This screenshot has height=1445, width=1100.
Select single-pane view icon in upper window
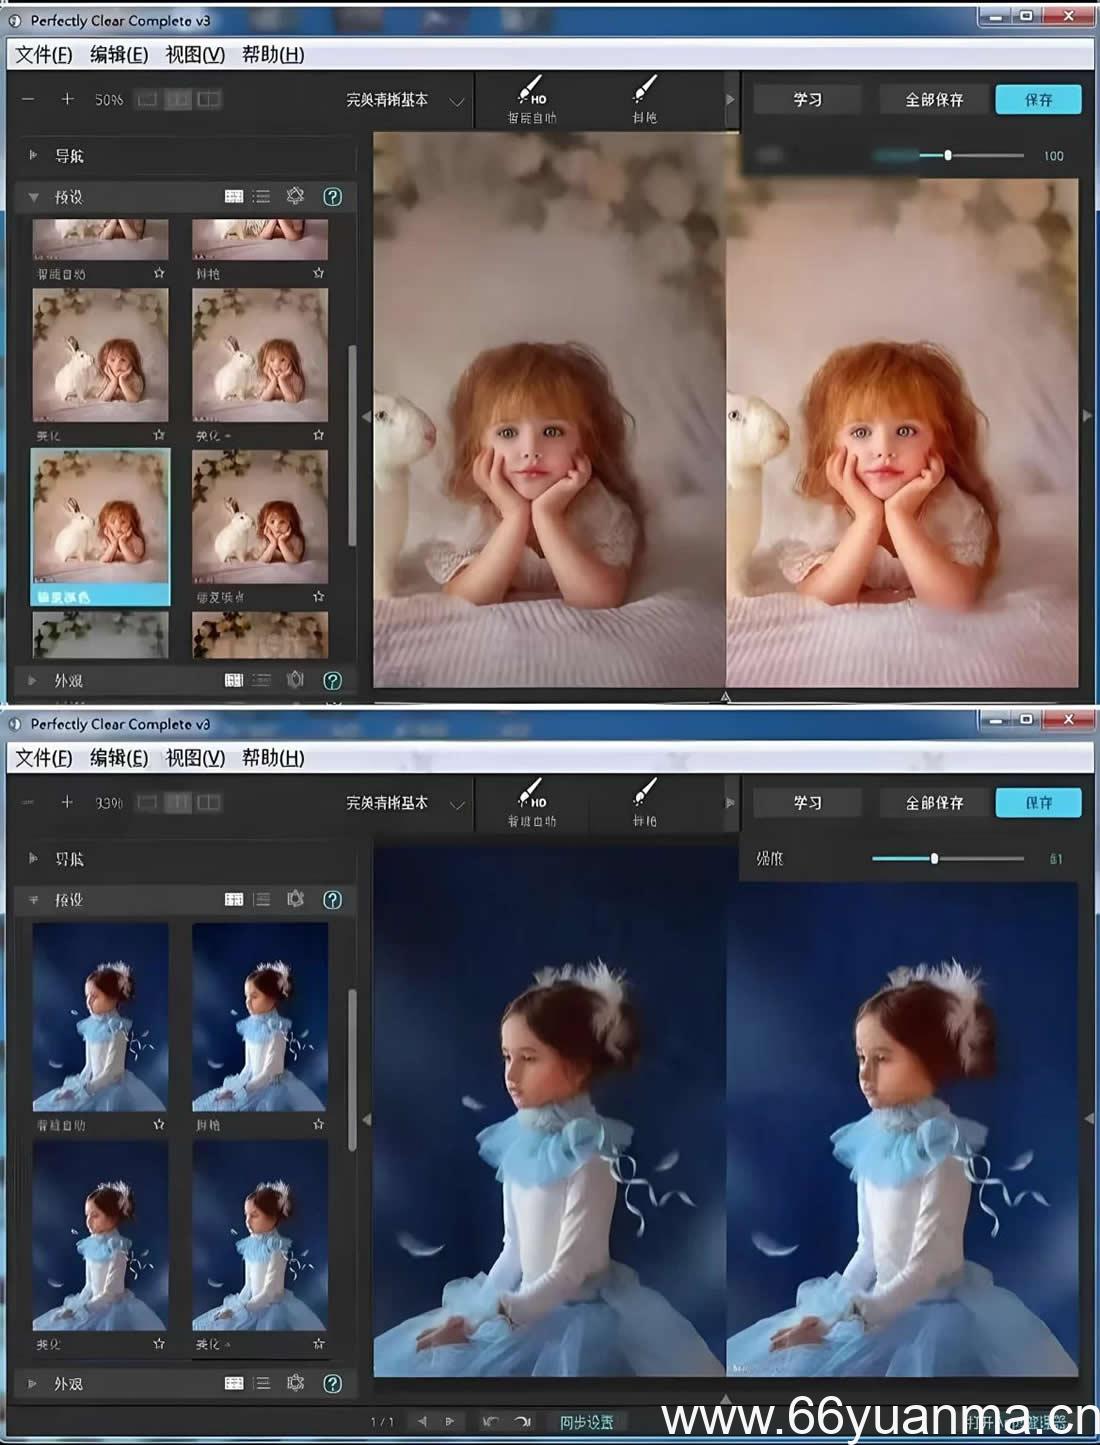coord(147,99)
